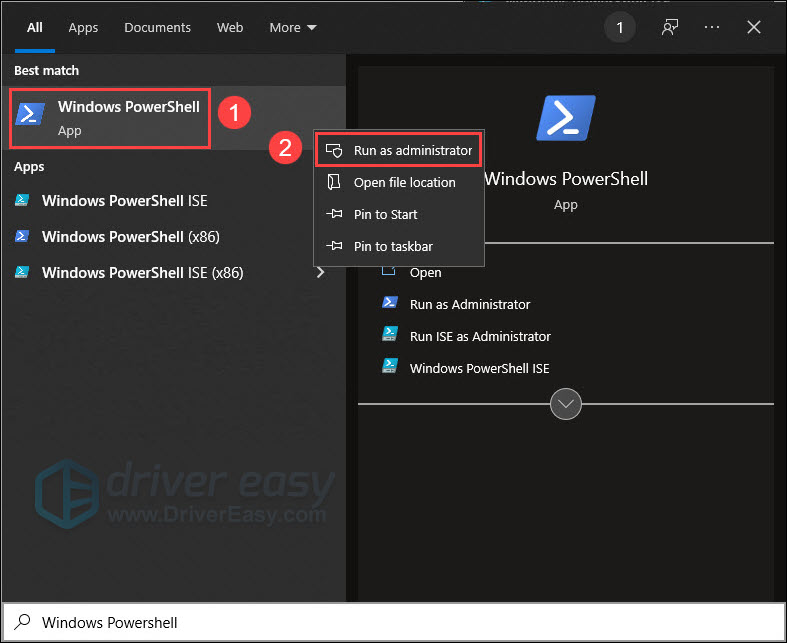The image size is (787, 643).
Task: Choose Run as administrator in context menu
Action: [399, 150]
